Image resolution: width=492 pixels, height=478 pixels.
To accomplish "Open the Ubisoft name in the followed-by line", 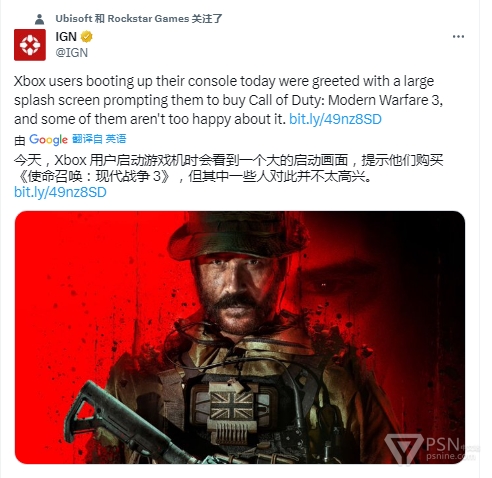I will coord(74,19).
